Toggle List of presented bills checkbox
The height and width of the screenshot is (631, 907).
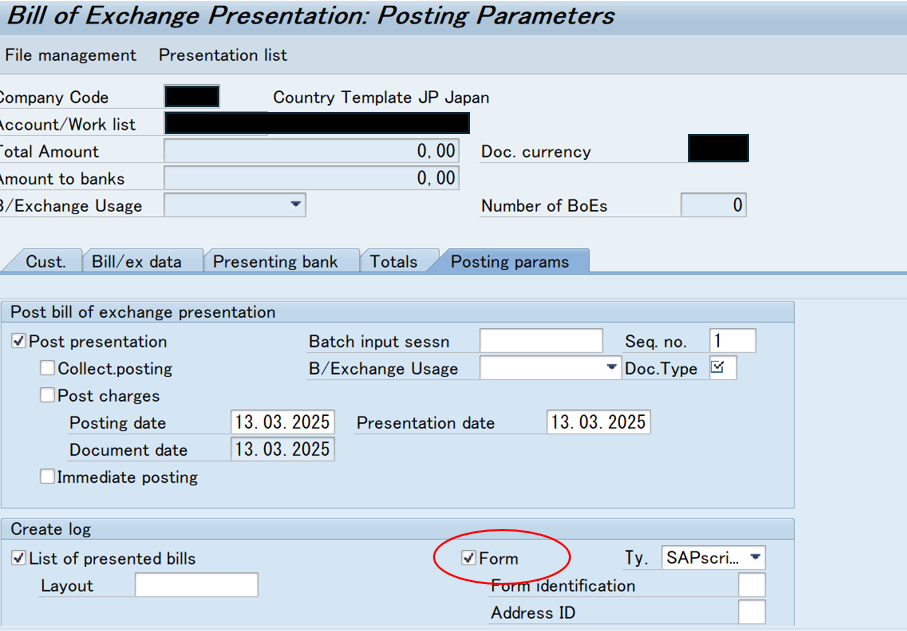19,558
